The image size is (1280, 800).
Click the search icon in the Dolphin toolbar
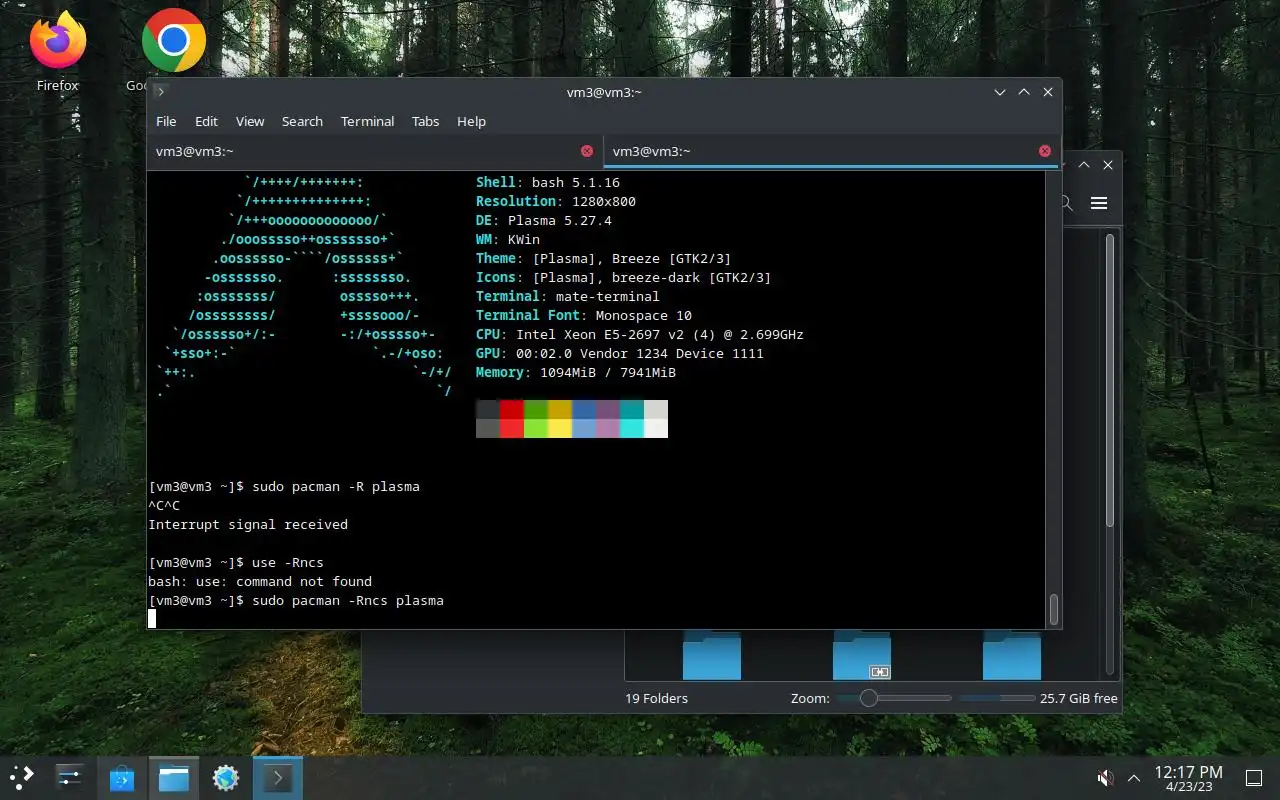click(x=1067, y=203)
